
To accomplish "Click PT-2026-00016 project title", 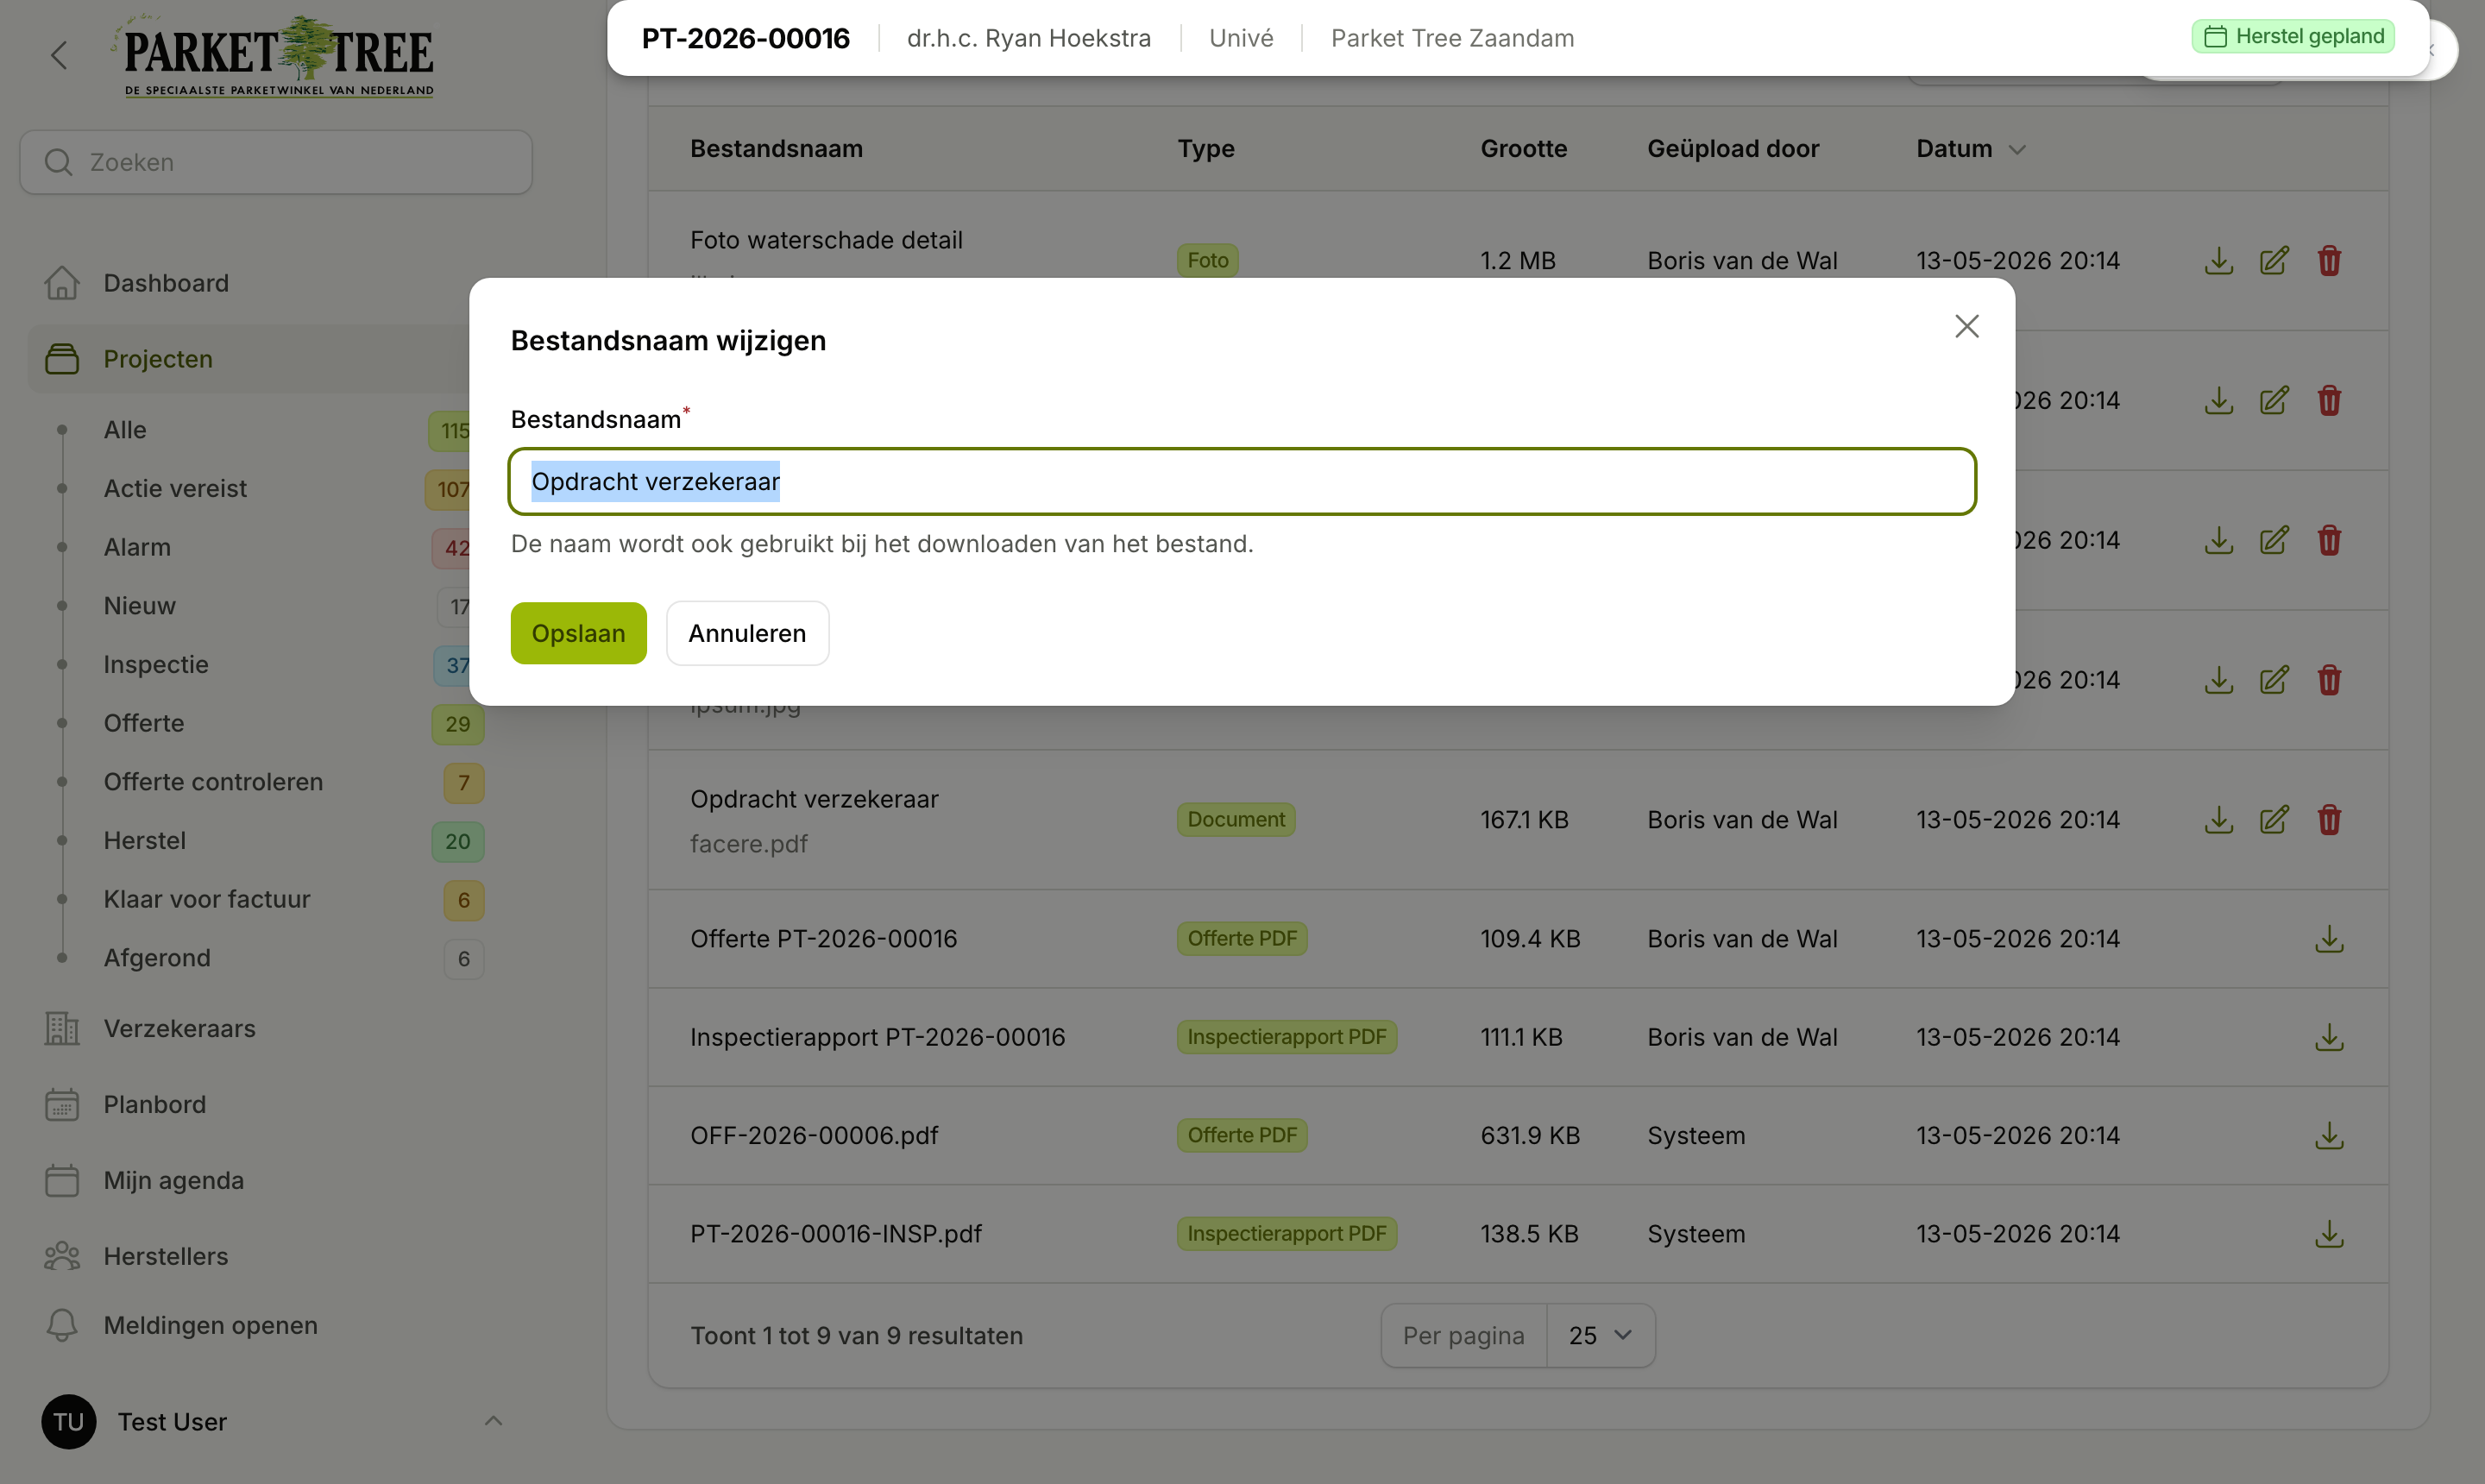I will [x=745, y=38].
